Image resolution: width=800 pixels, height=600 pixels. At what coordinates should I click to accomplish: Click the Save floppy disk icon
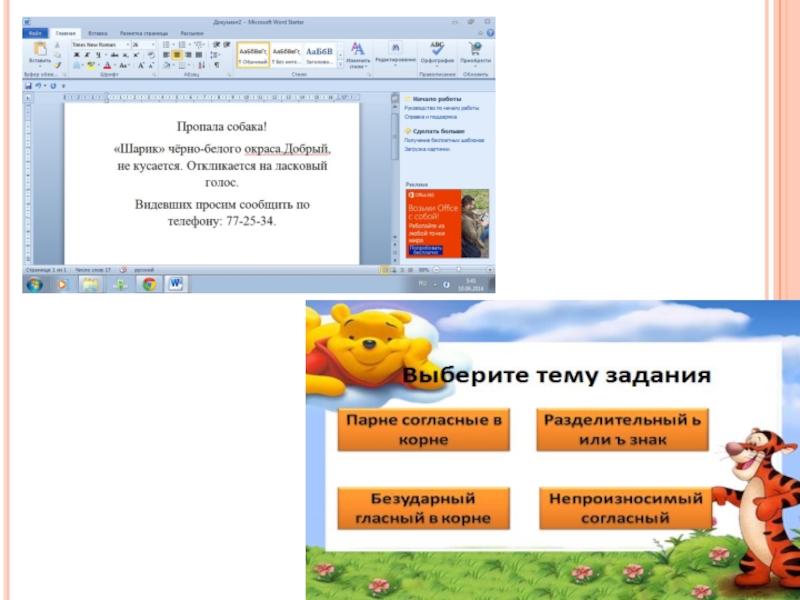pyautogui.click(x=29, y=86)
